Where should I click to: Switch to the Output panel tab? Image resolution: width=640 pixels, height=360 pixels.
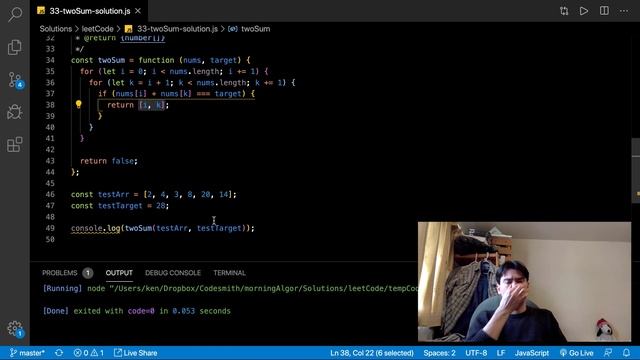pos(119,273)
